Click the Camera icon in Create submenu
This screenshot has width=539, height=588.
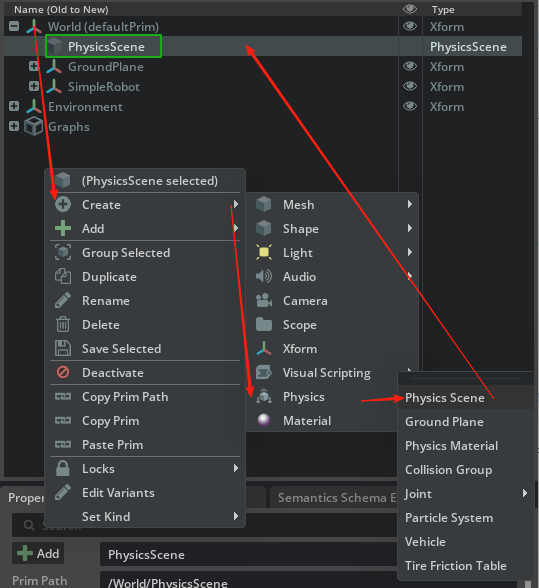coord(264,300)
